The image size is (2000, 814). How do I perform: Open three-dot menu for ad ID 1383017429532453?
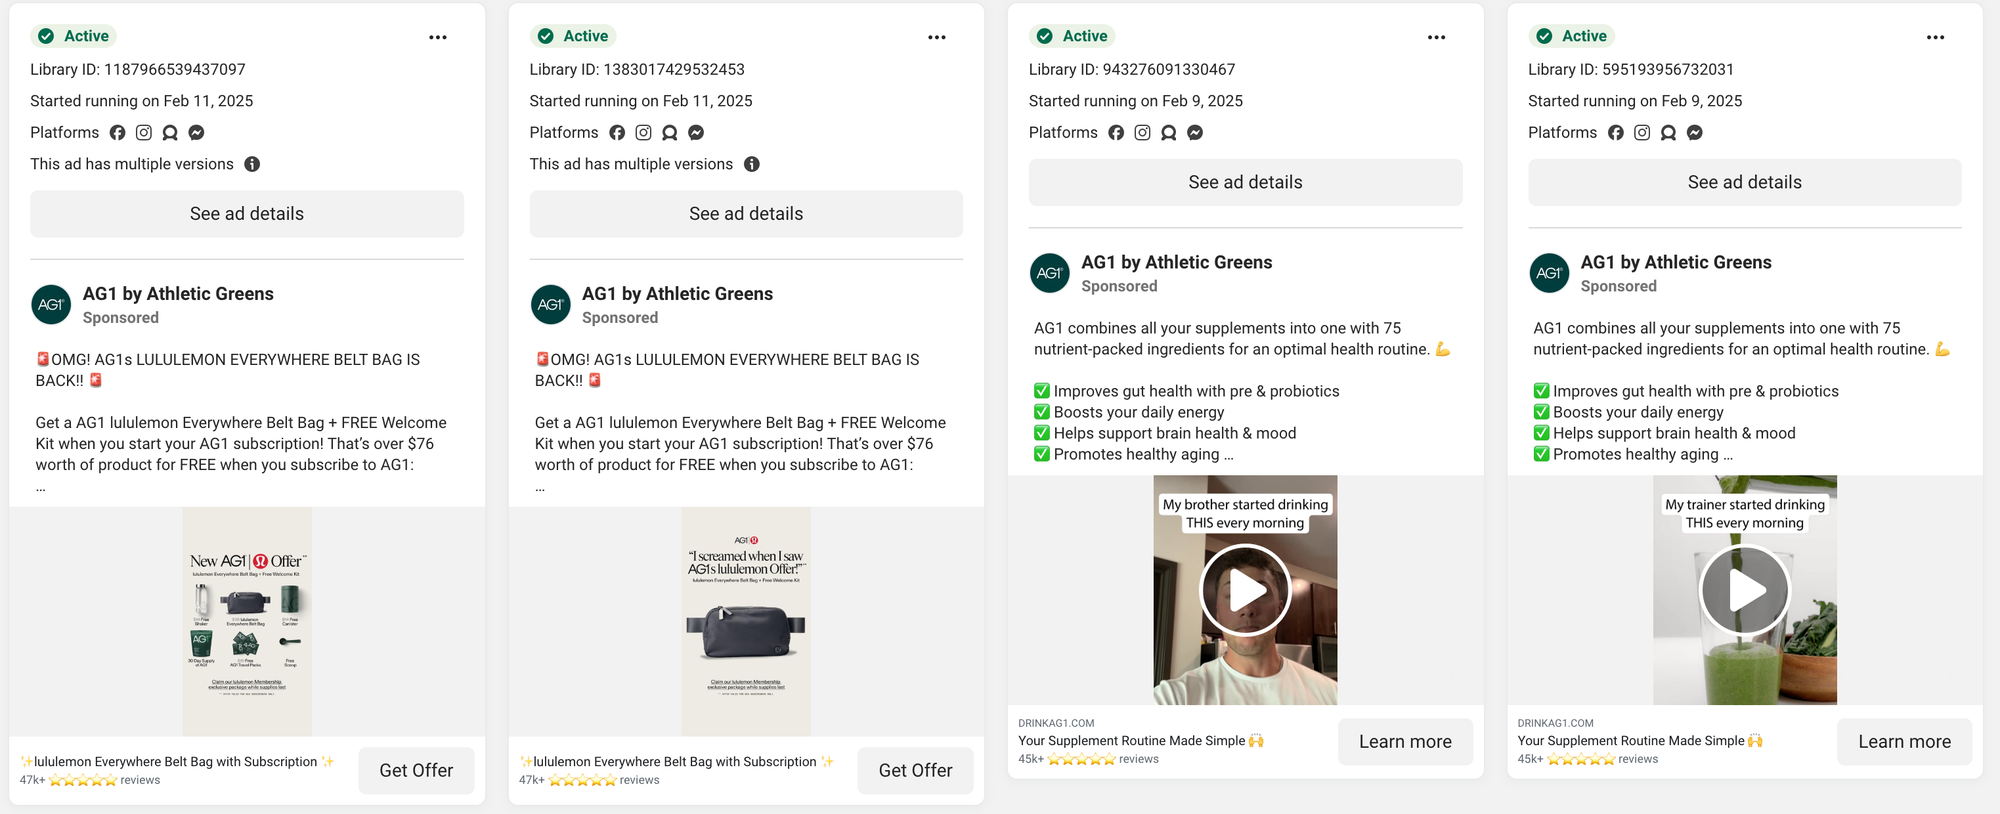click(937, 37)
